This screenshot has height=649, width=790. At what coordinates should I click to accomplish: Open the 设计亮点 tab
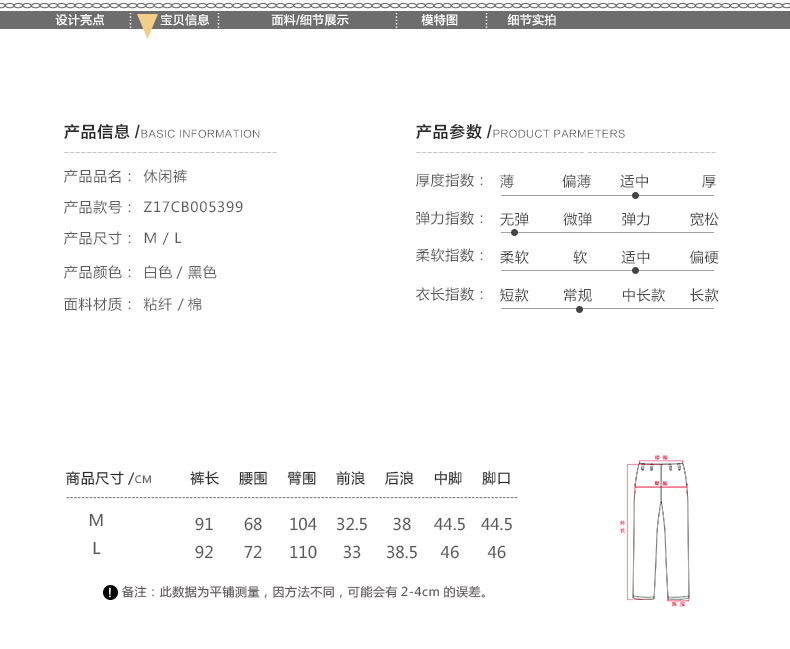click(x=80, y=20)
